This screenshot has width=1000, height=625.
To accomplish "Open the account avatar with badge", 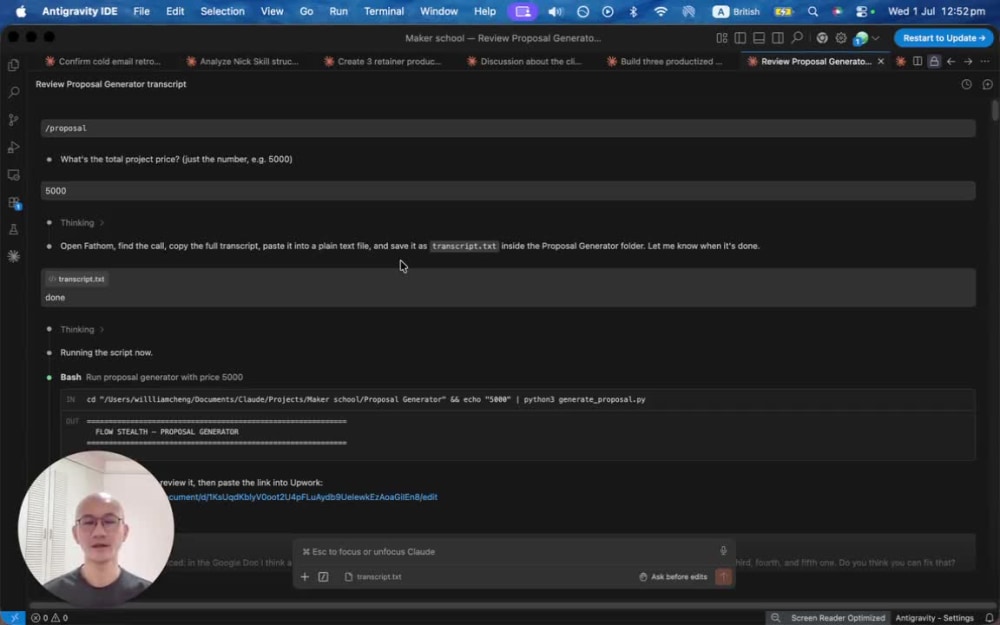I will 861,39.
